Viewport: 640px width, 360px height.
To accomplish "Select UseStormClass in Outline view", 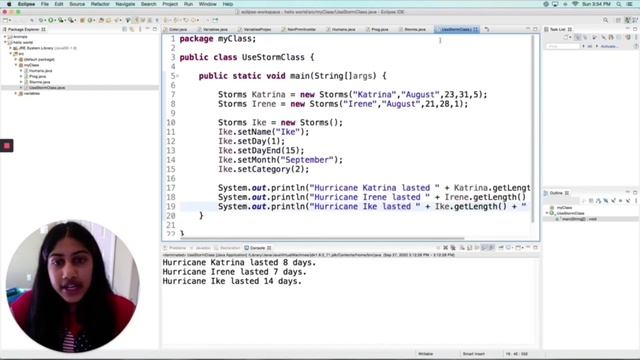I will click(x=570, y=213).
